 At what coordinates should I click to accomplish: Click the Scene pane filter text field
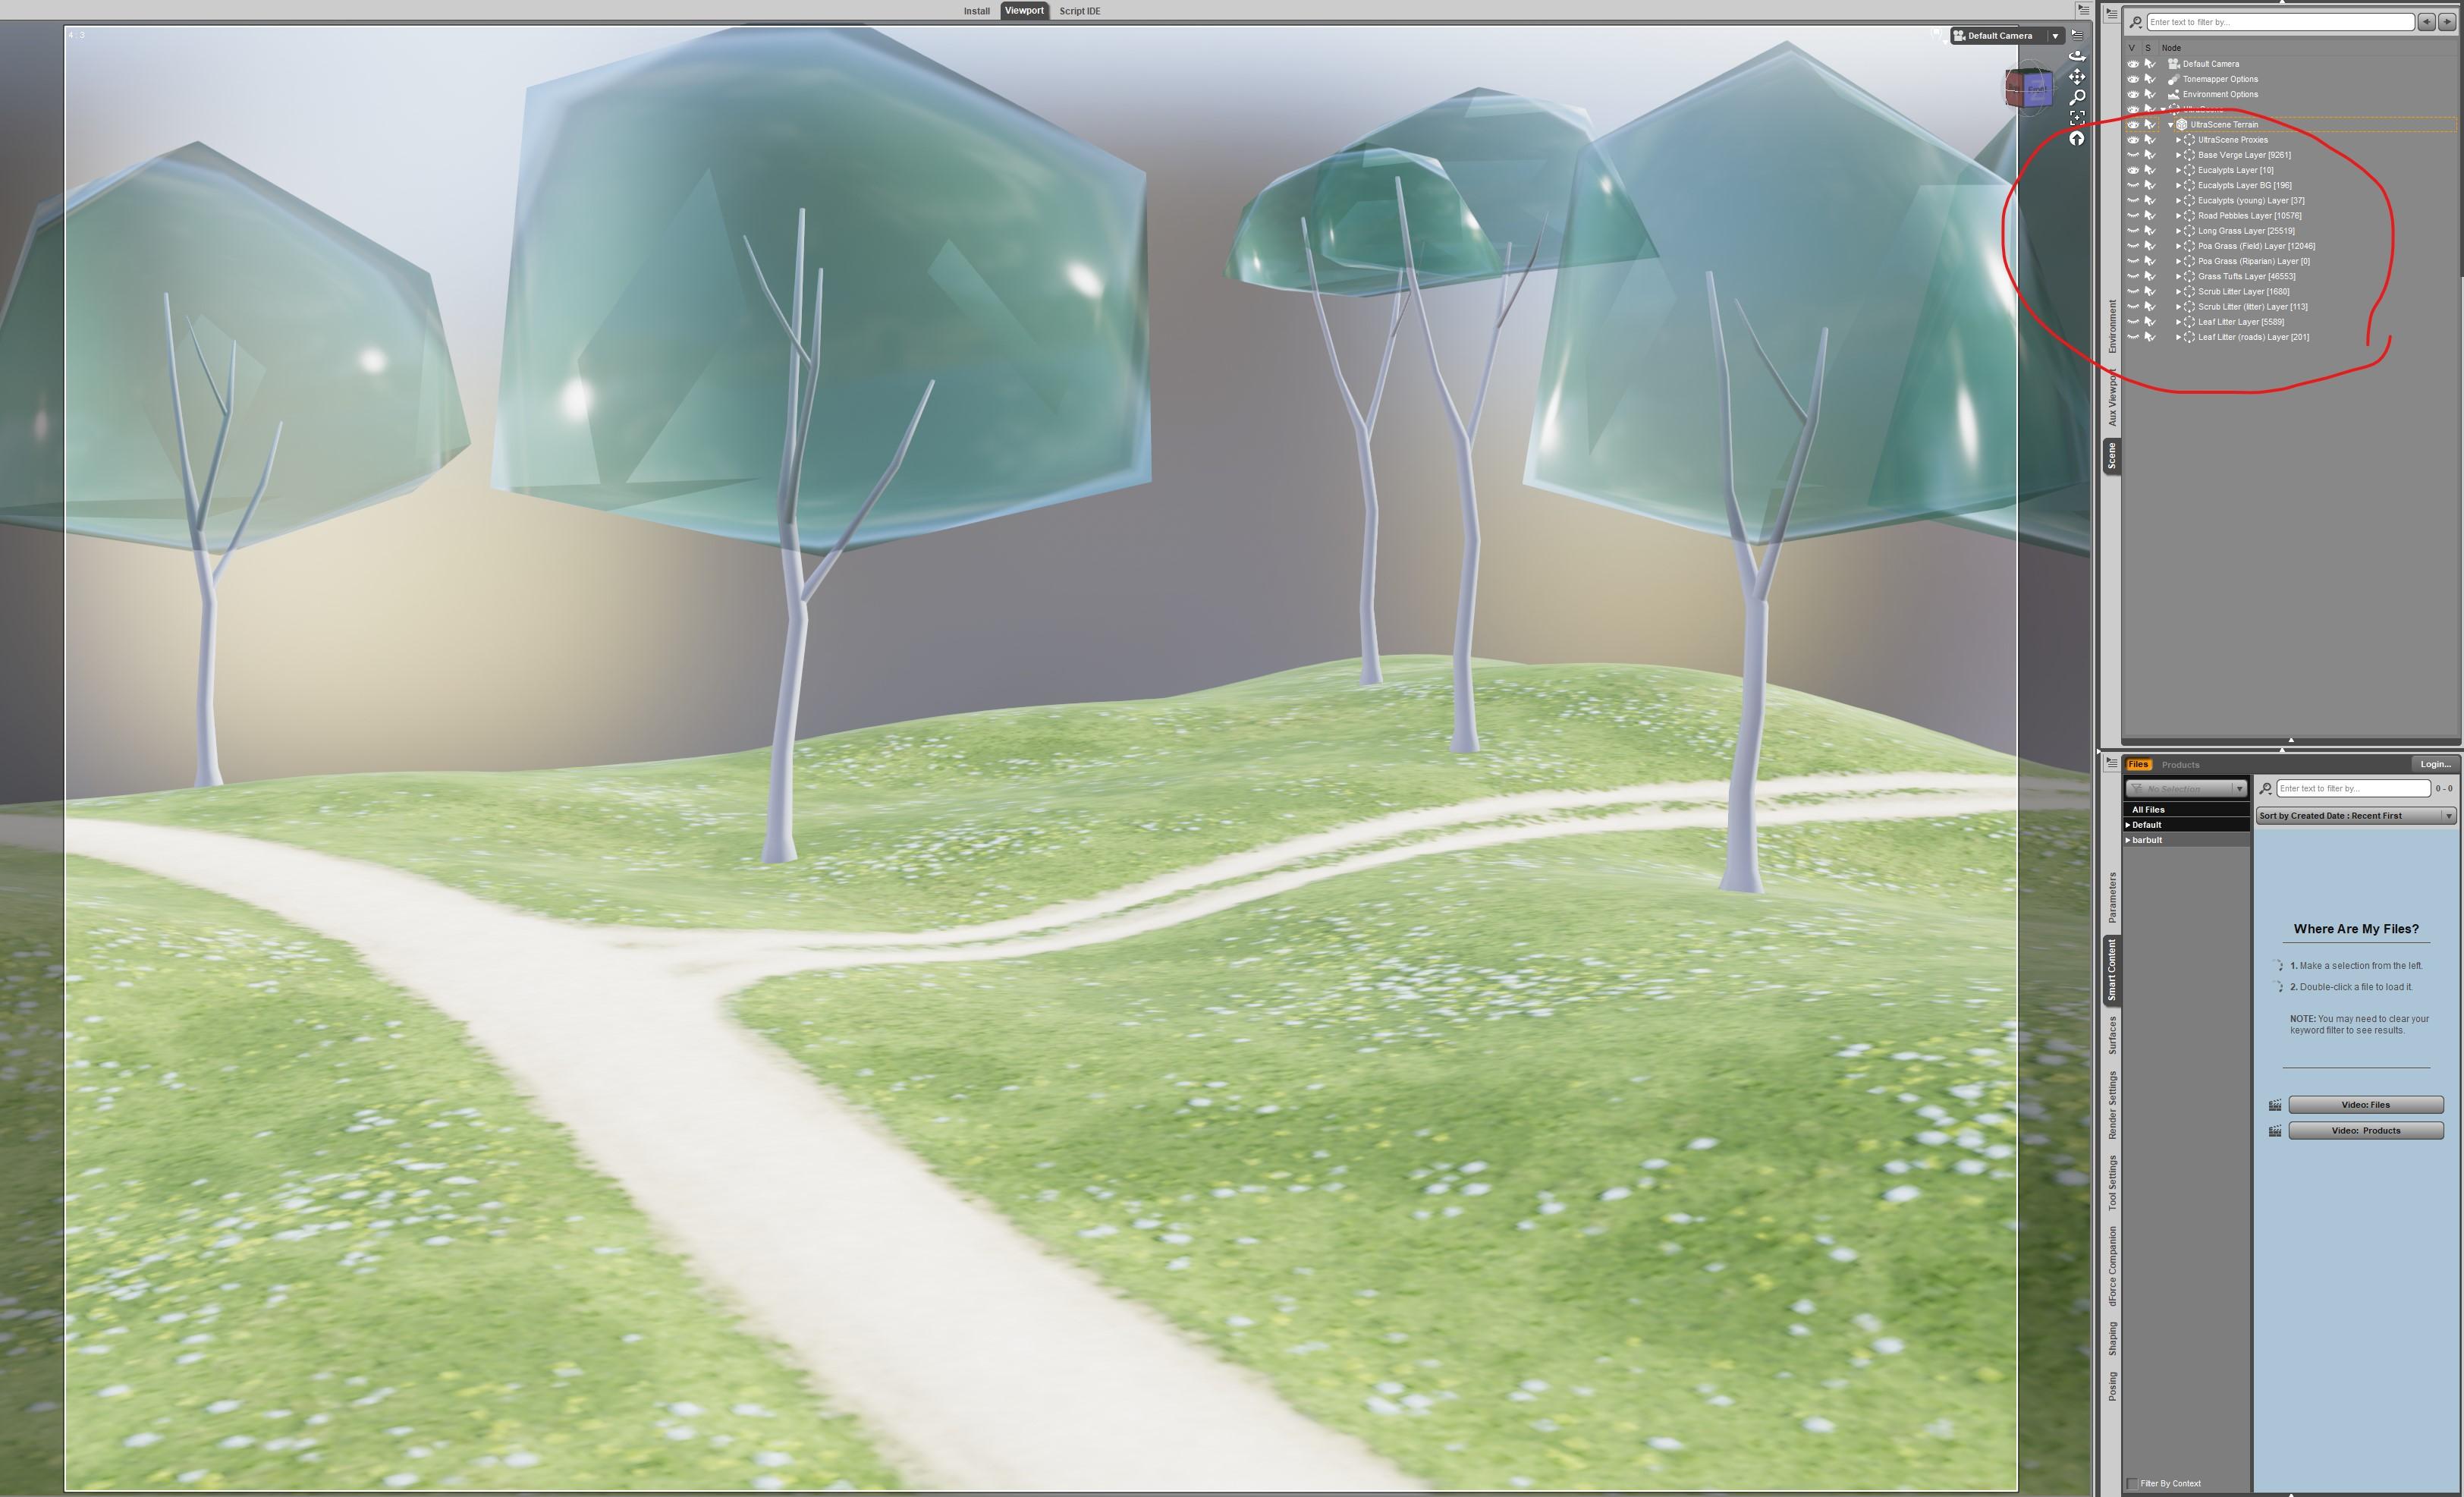point(2279,22)
